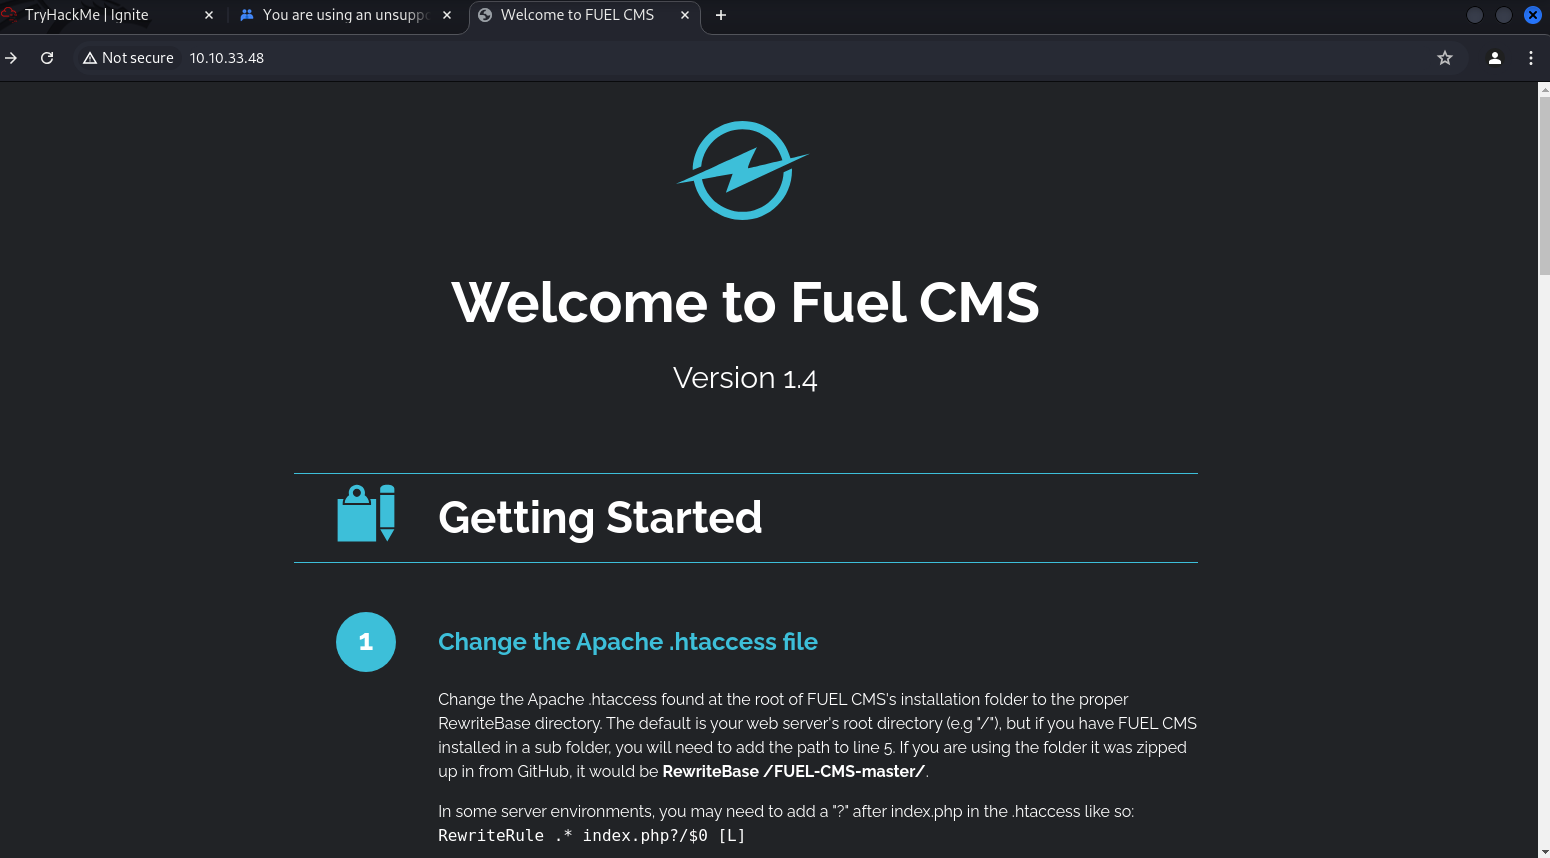Click the Fuel CMS lightning bolt logo

(x=743, y=170)
